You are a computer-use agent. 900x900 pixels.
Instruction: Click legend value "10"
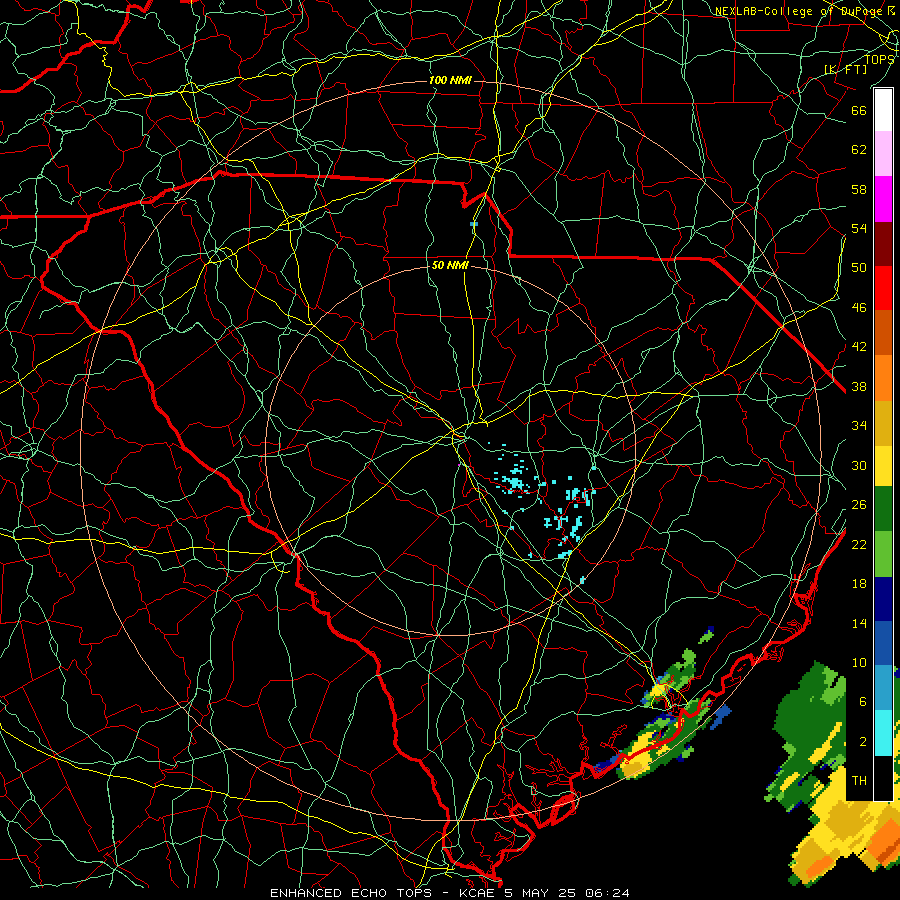[x=859, y=663]
